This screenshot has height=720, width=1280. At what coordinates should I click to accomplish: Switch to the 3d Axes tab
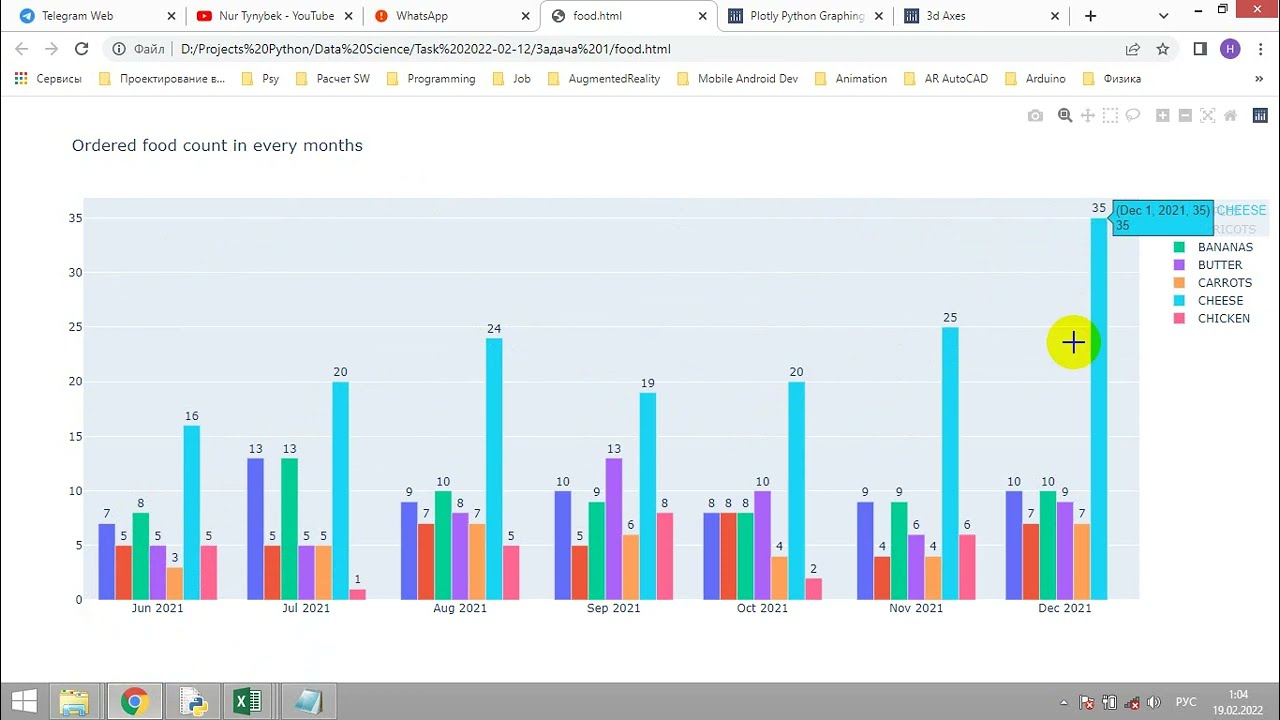(981, 16)
